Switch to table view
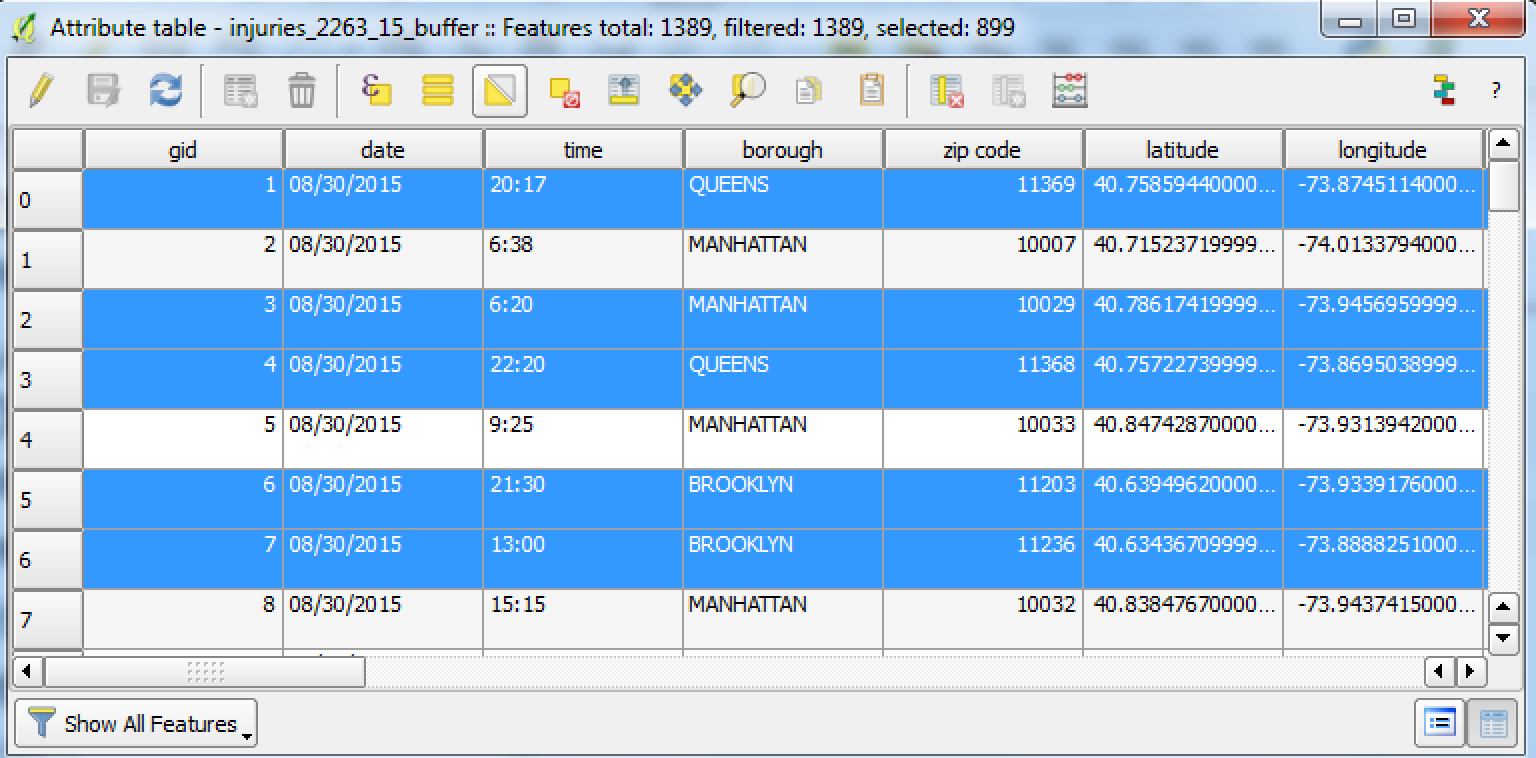Image resolution: width=1536 pixels, height=758 pixels. [x=1492, y=723]
